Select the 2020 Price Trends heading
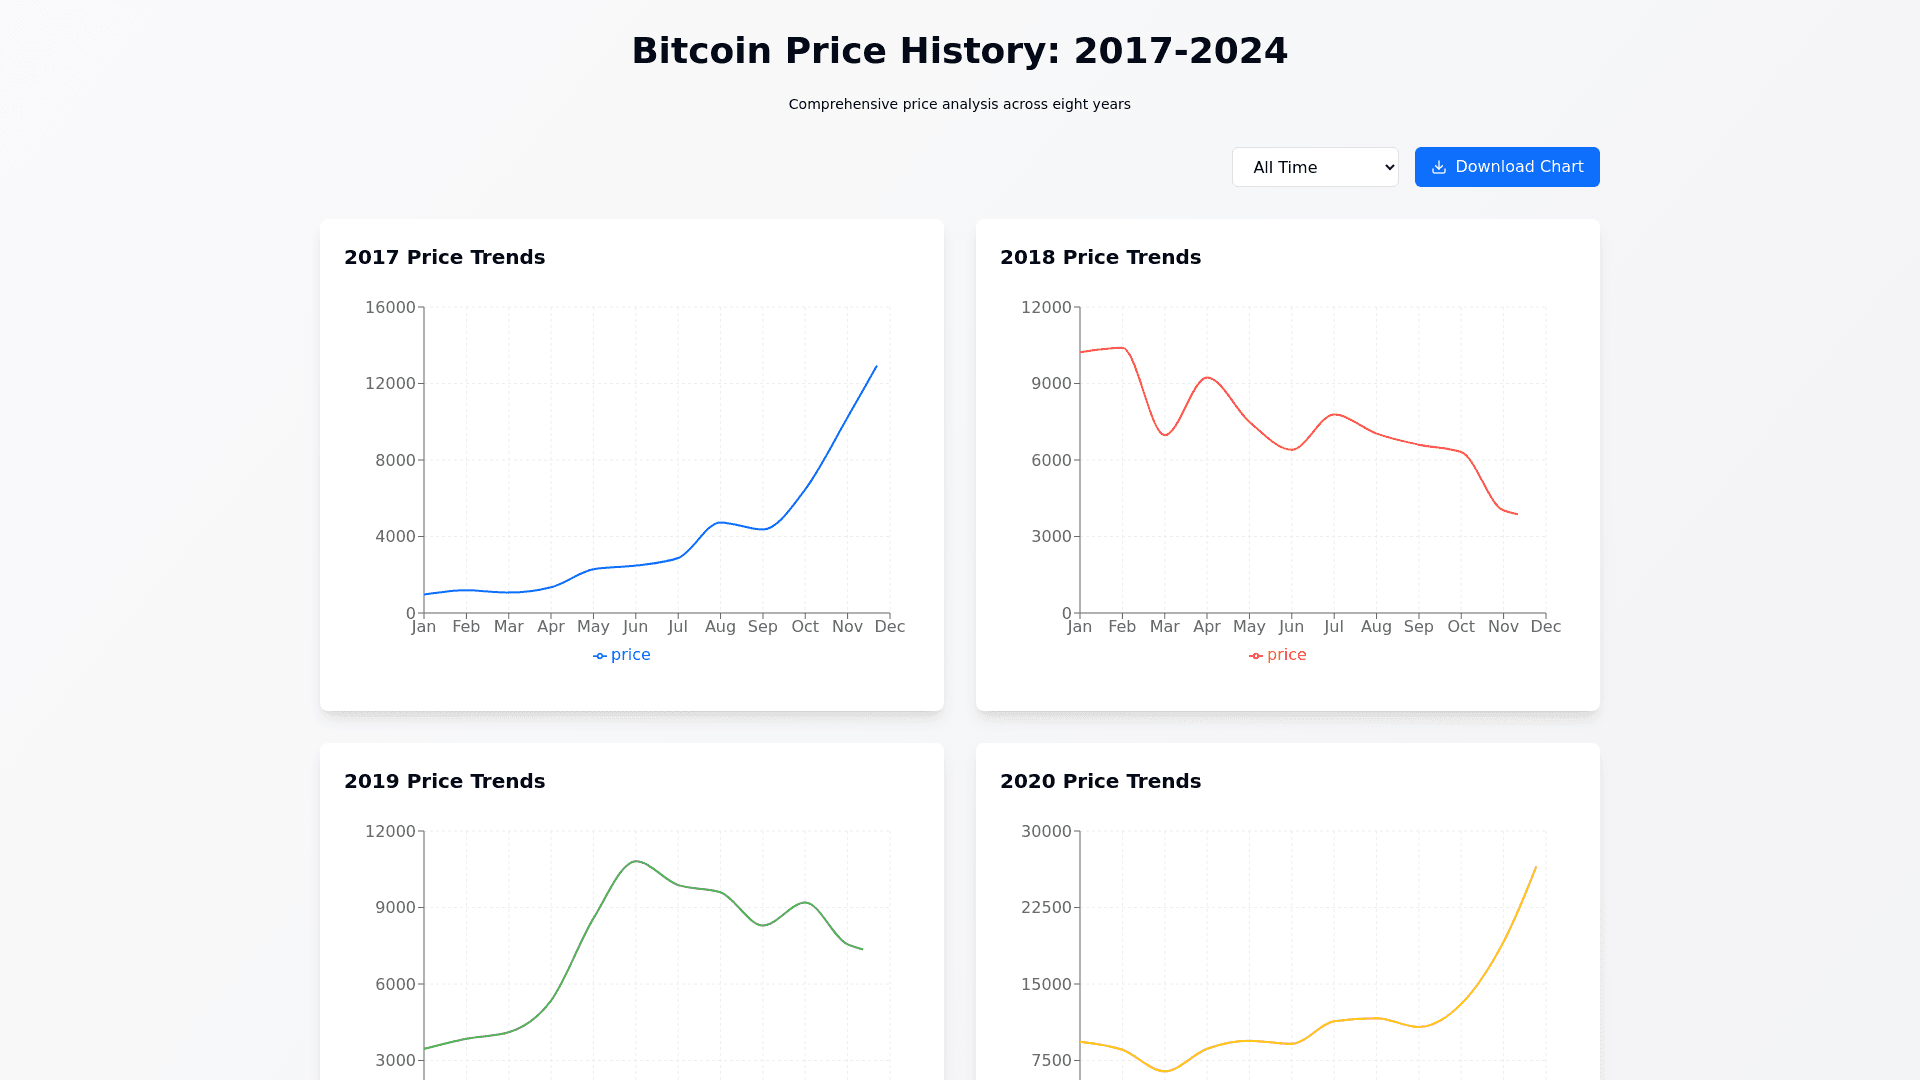 coord(1100,781)
